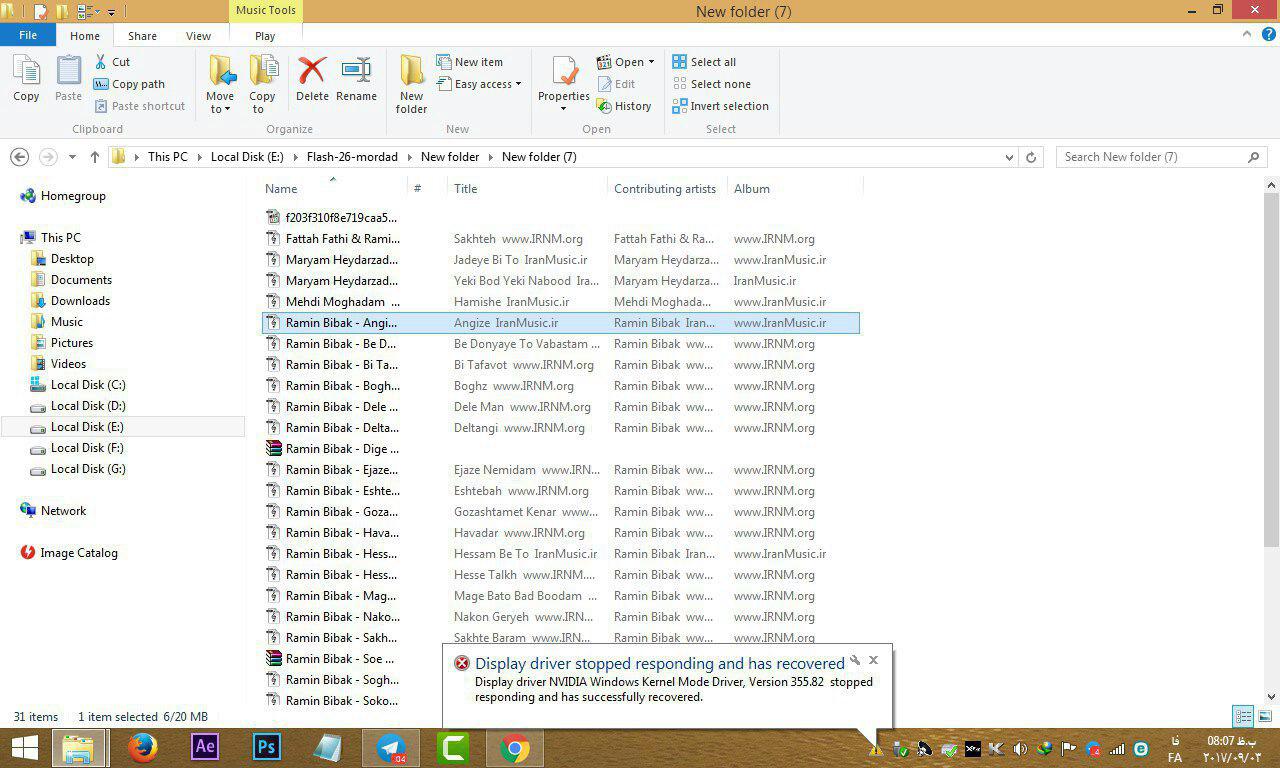Collapse the ribbon with the chevron

[1247, 35]
